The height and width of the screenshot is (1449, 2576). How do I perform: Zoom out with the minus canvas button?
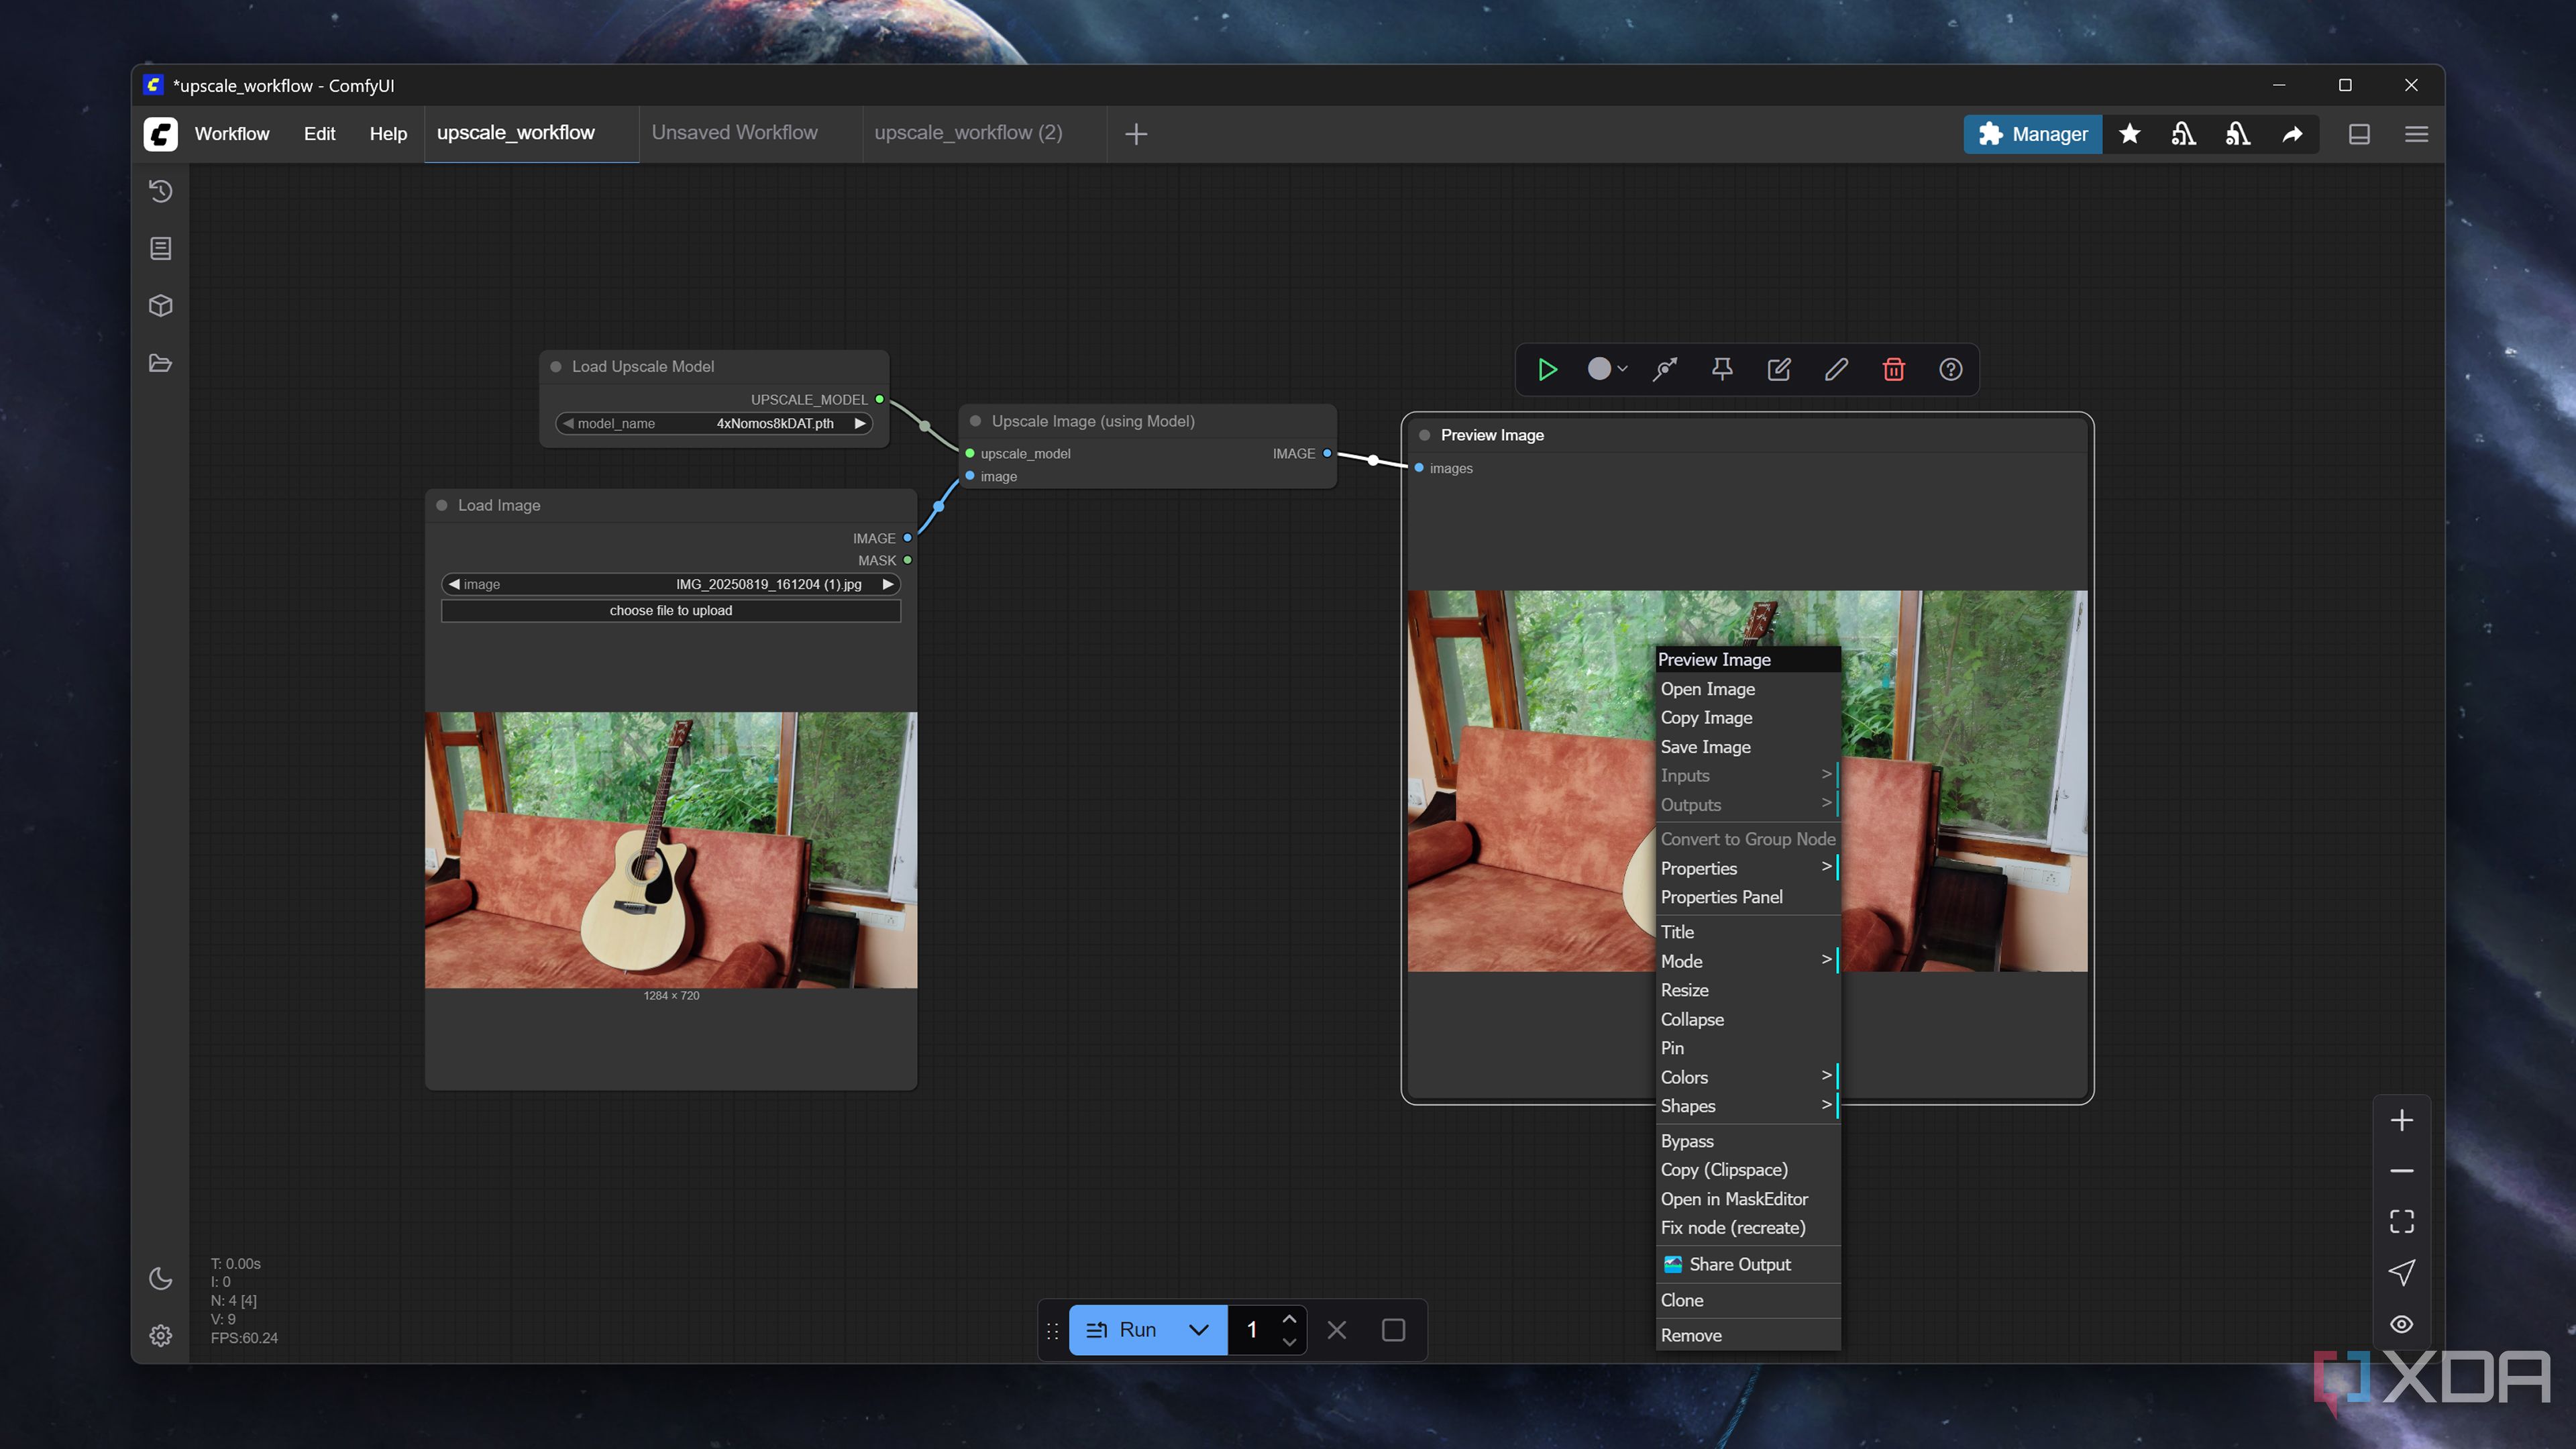[2401, 1171]
